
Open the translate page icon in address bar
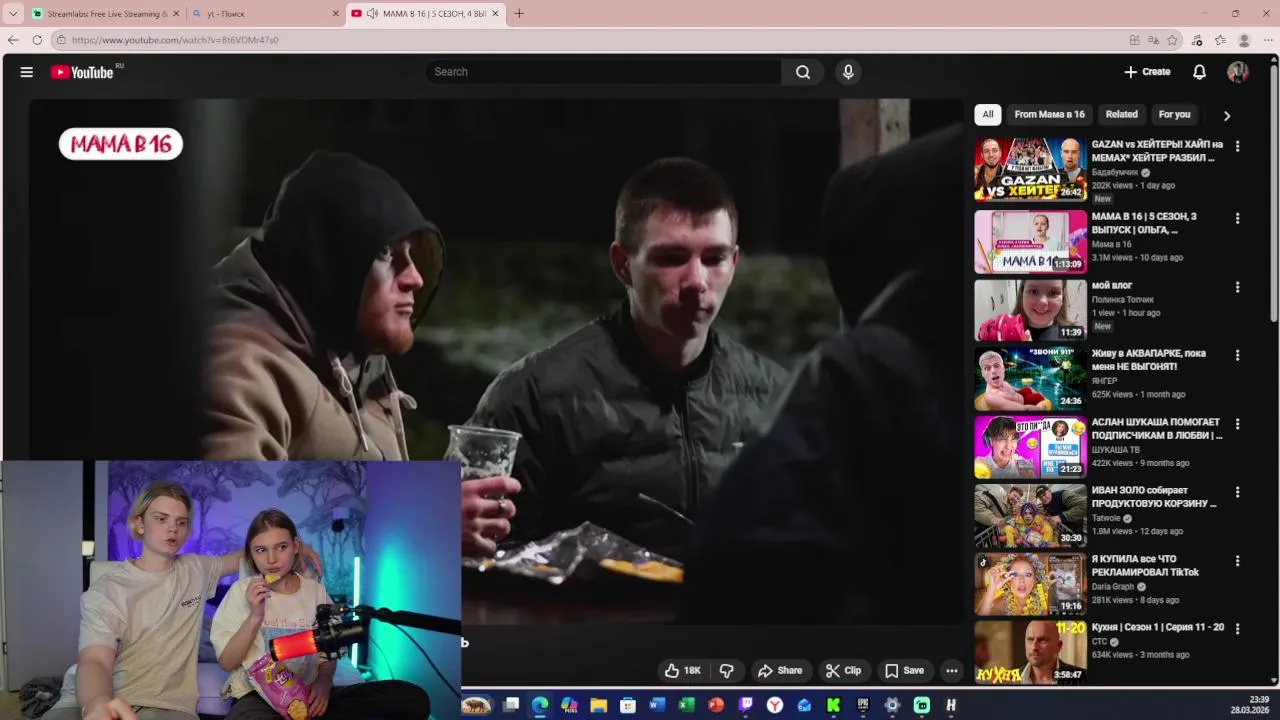[x=1153, y=40]
